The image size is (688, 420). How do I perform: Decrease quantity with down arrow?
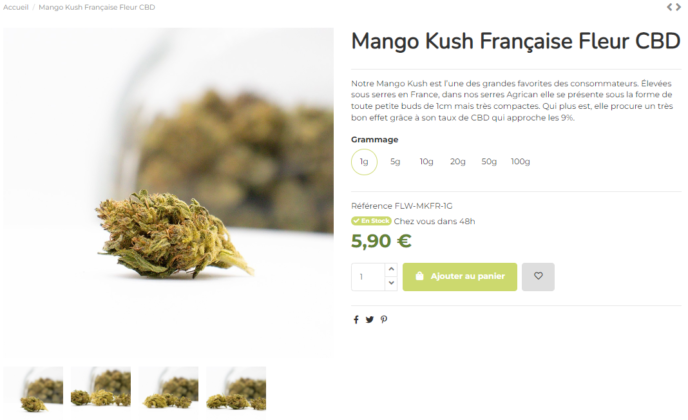click(x=391, y=284)
